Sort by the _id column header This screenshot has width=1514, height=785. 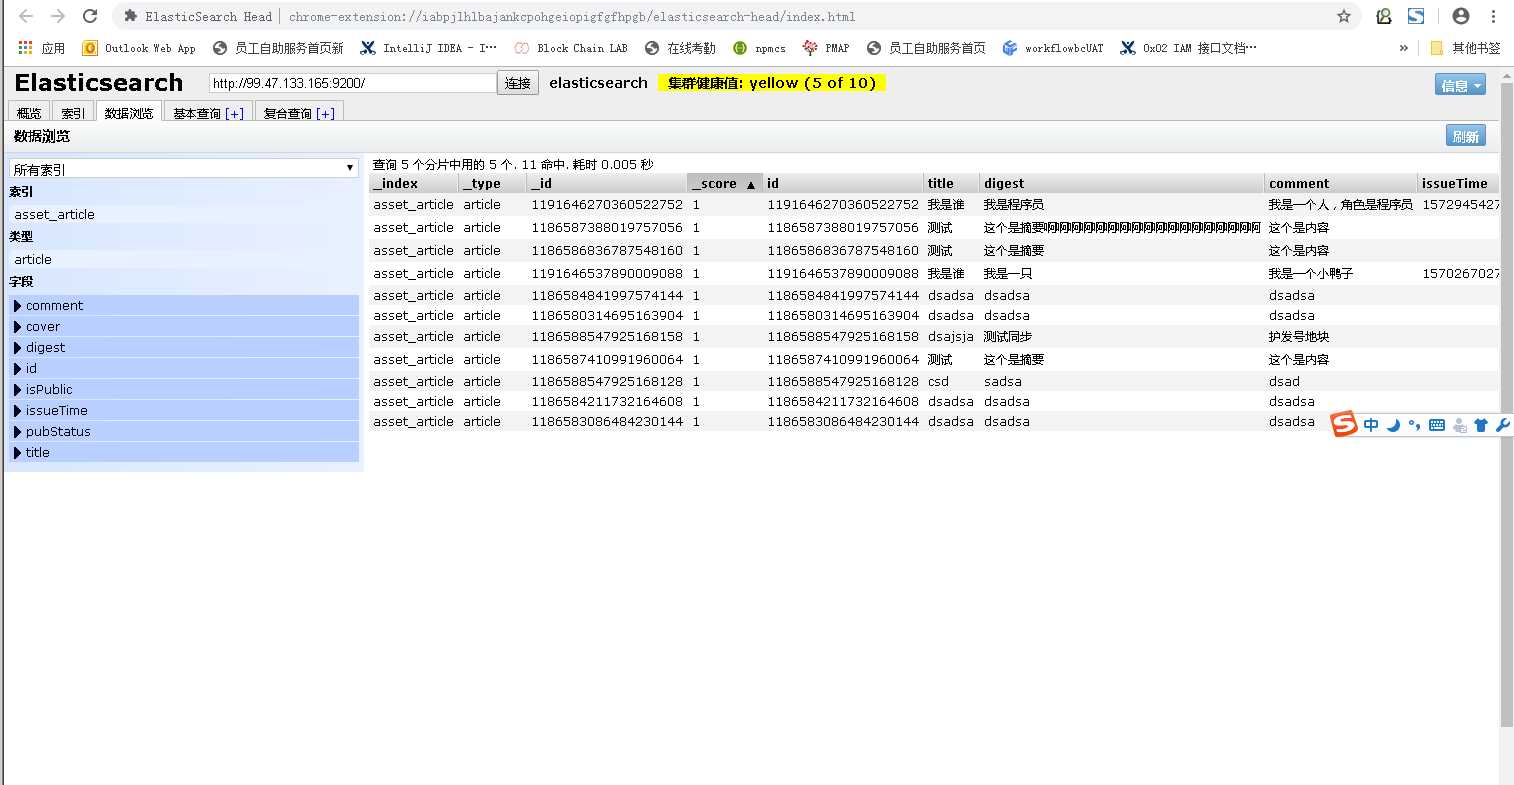pos(607,183)
